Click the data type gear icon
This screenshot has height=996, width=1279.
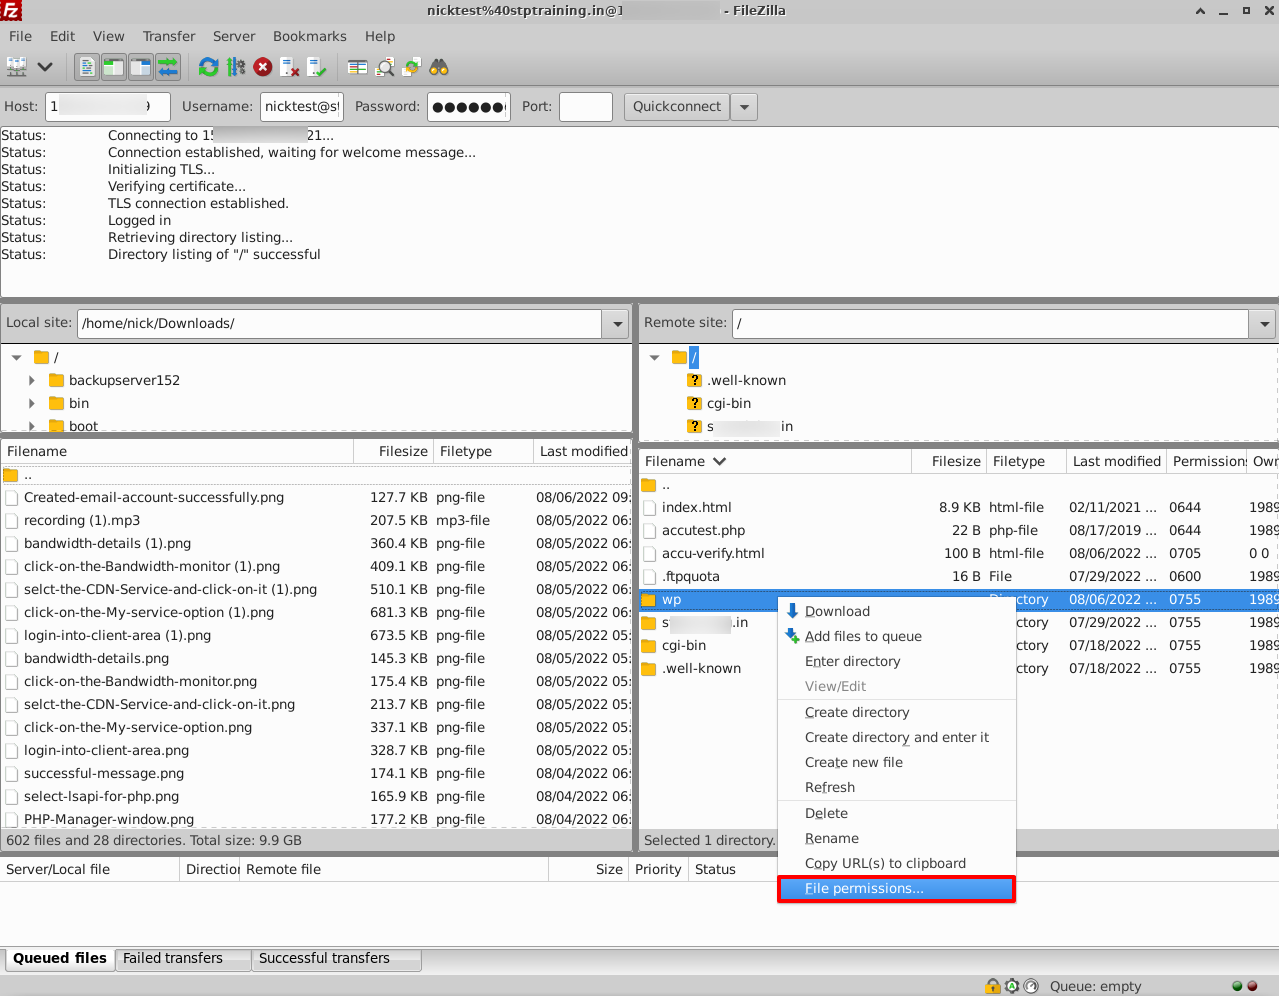[x=1012, y=986]
